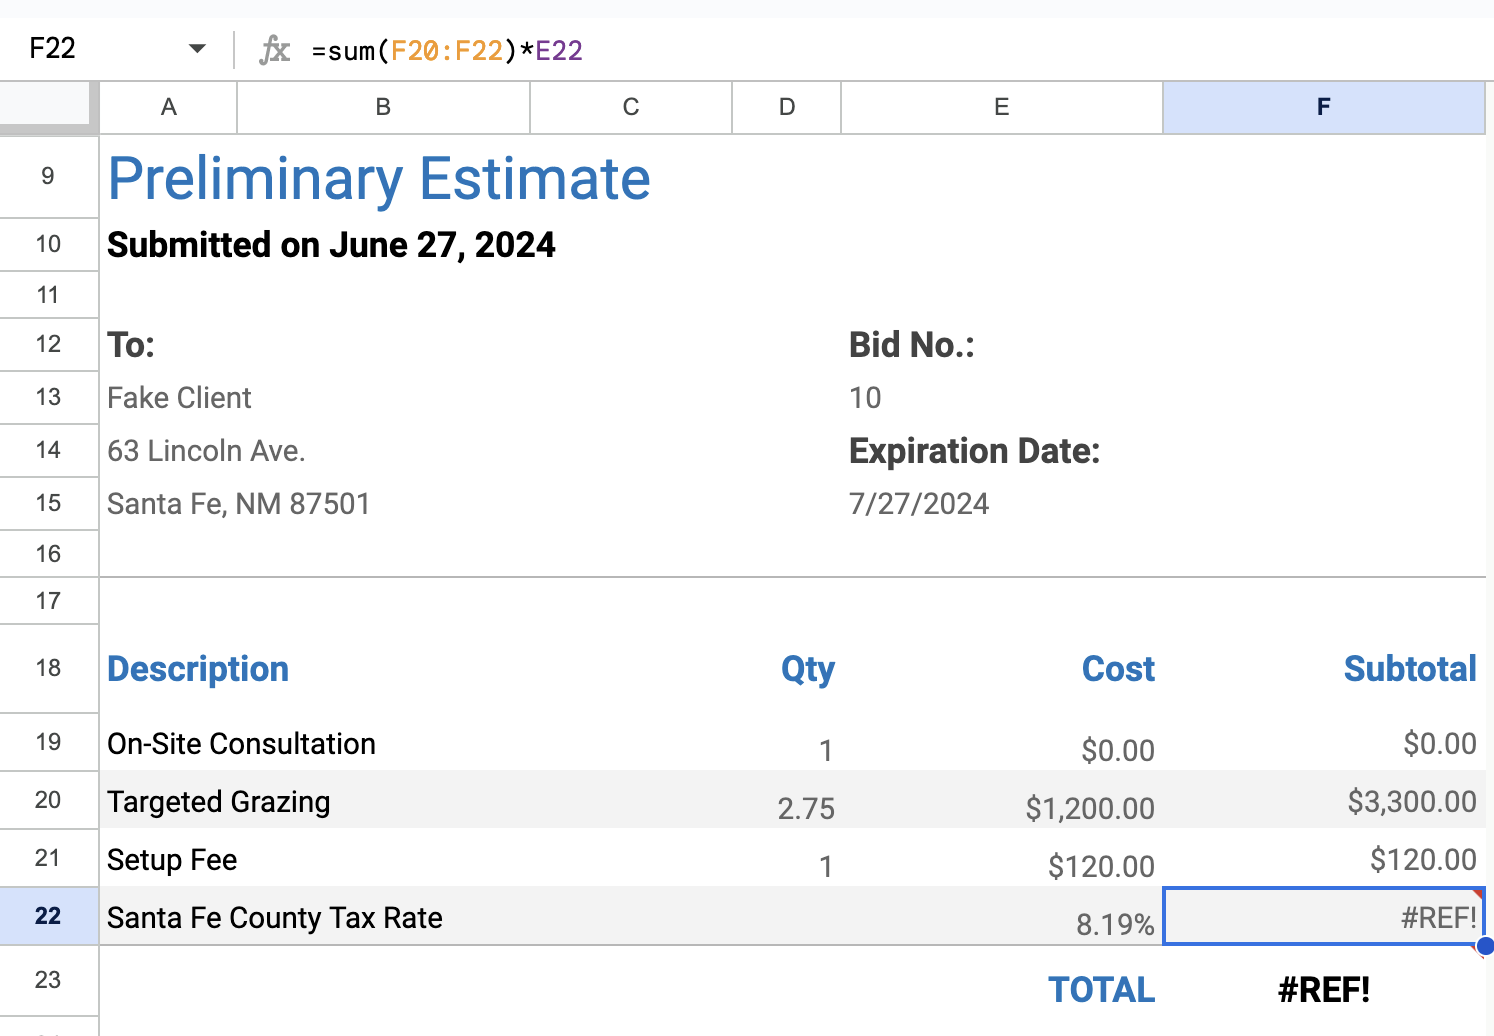Click the Name Box showing F22
Screen dimensions: 1494x1036
[x=90, y=49]
